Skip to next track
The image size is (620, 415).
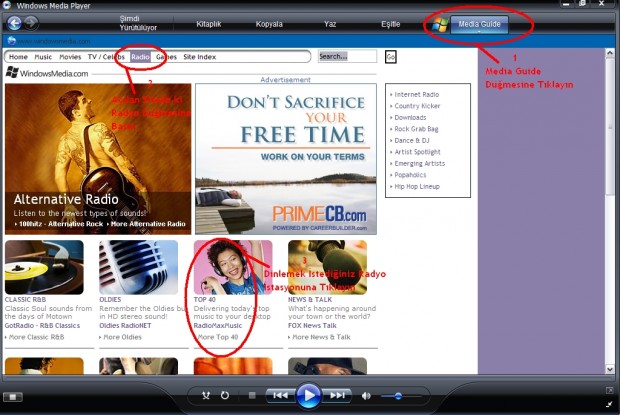click(x=337, y=395)
